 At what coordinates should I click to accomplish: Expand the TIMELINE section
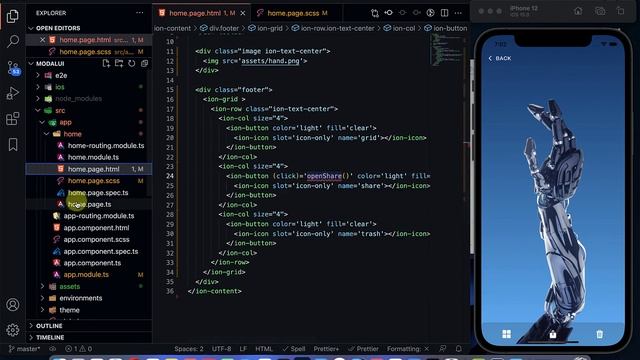point(89,338)
